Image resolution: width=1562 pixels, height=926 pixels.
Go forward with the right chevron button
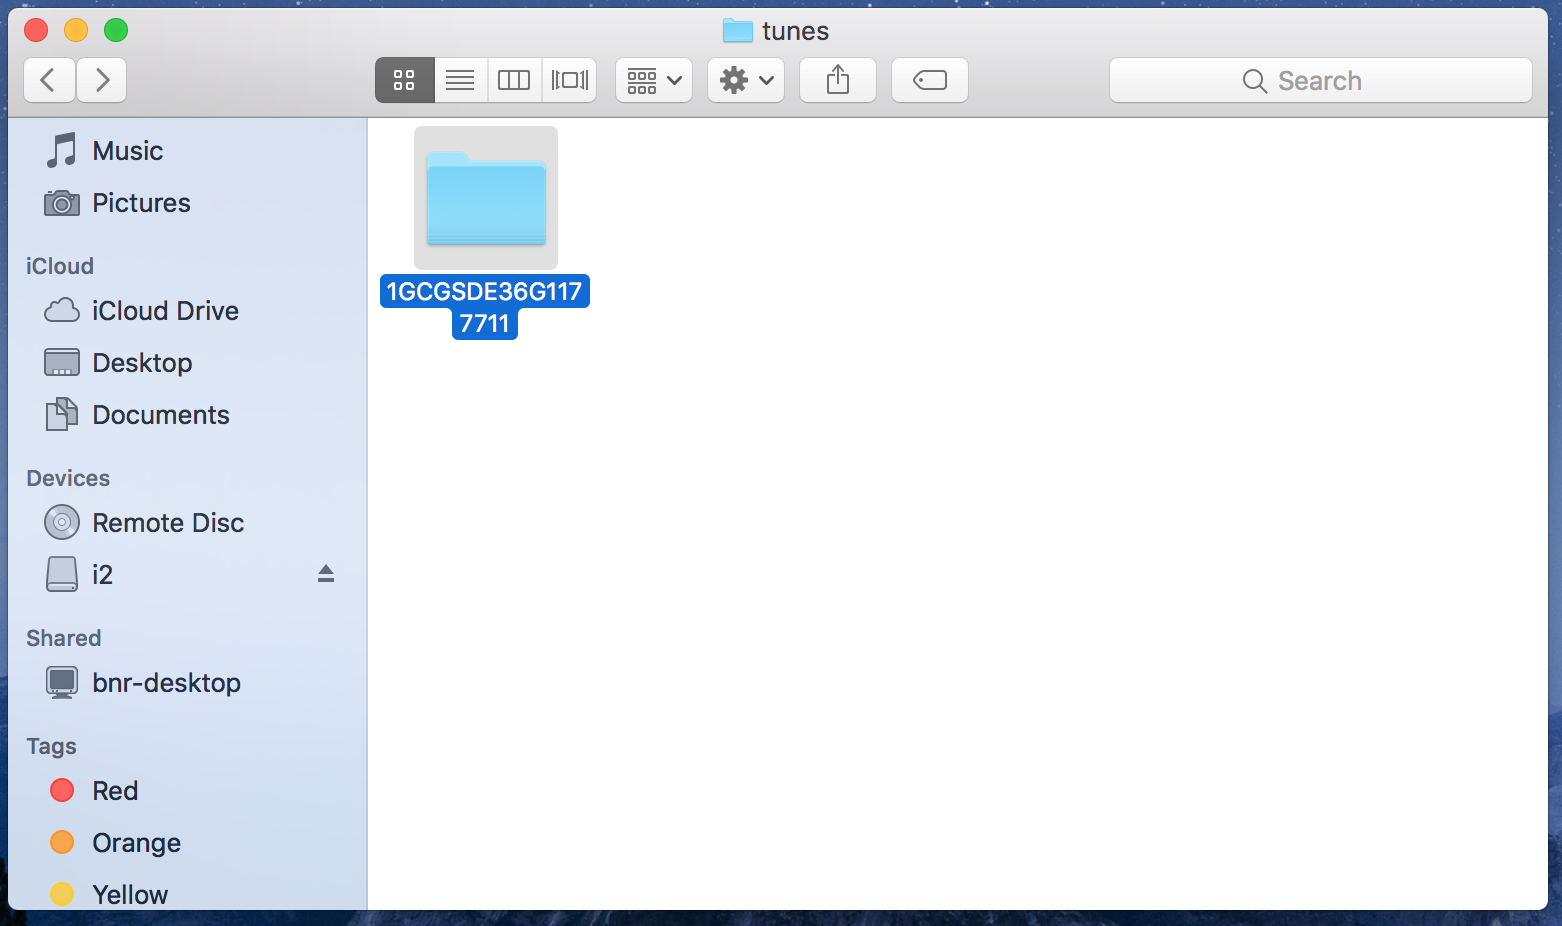[101, 80]
